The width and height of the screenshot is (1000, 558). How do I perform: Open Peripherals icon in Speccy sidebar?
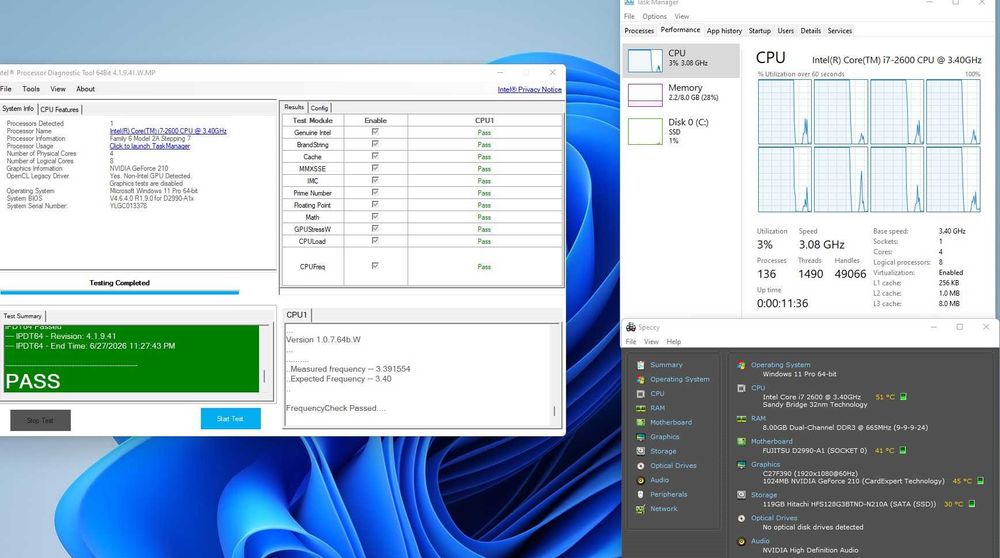click(640, 494)
